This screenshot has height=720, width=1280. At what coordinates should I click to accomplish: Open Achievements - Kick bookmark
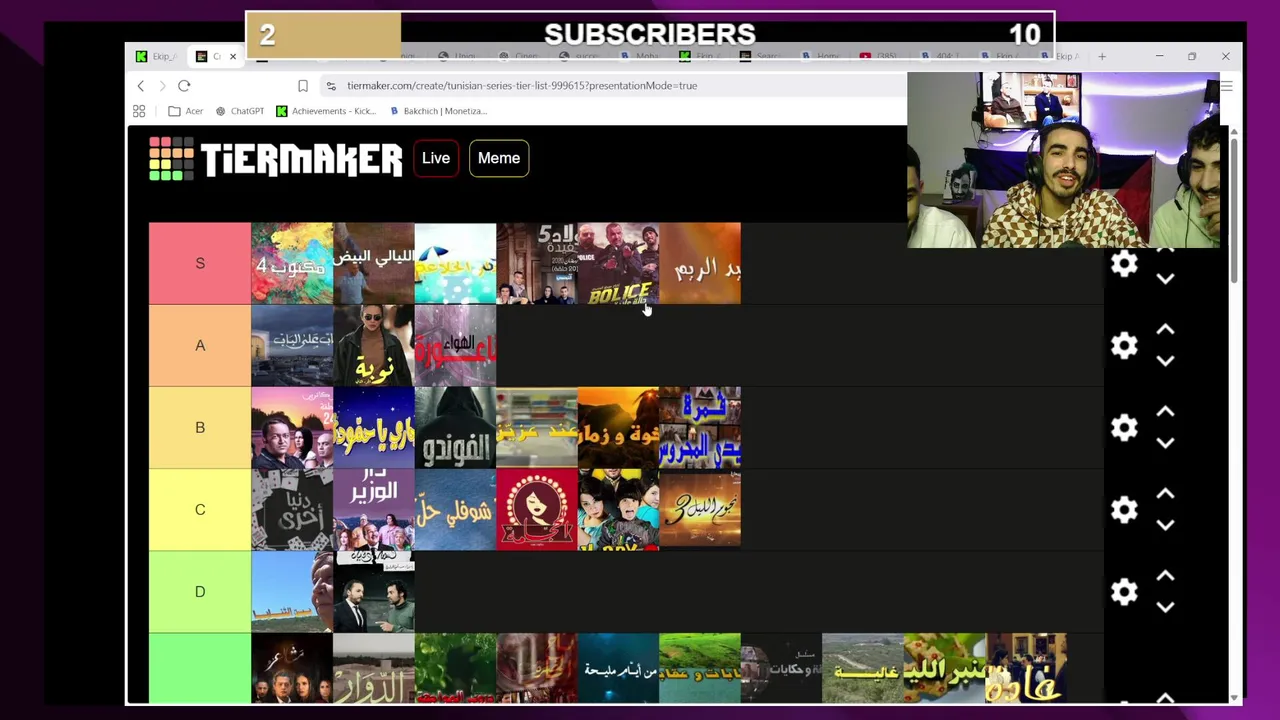tap(326, 111)
